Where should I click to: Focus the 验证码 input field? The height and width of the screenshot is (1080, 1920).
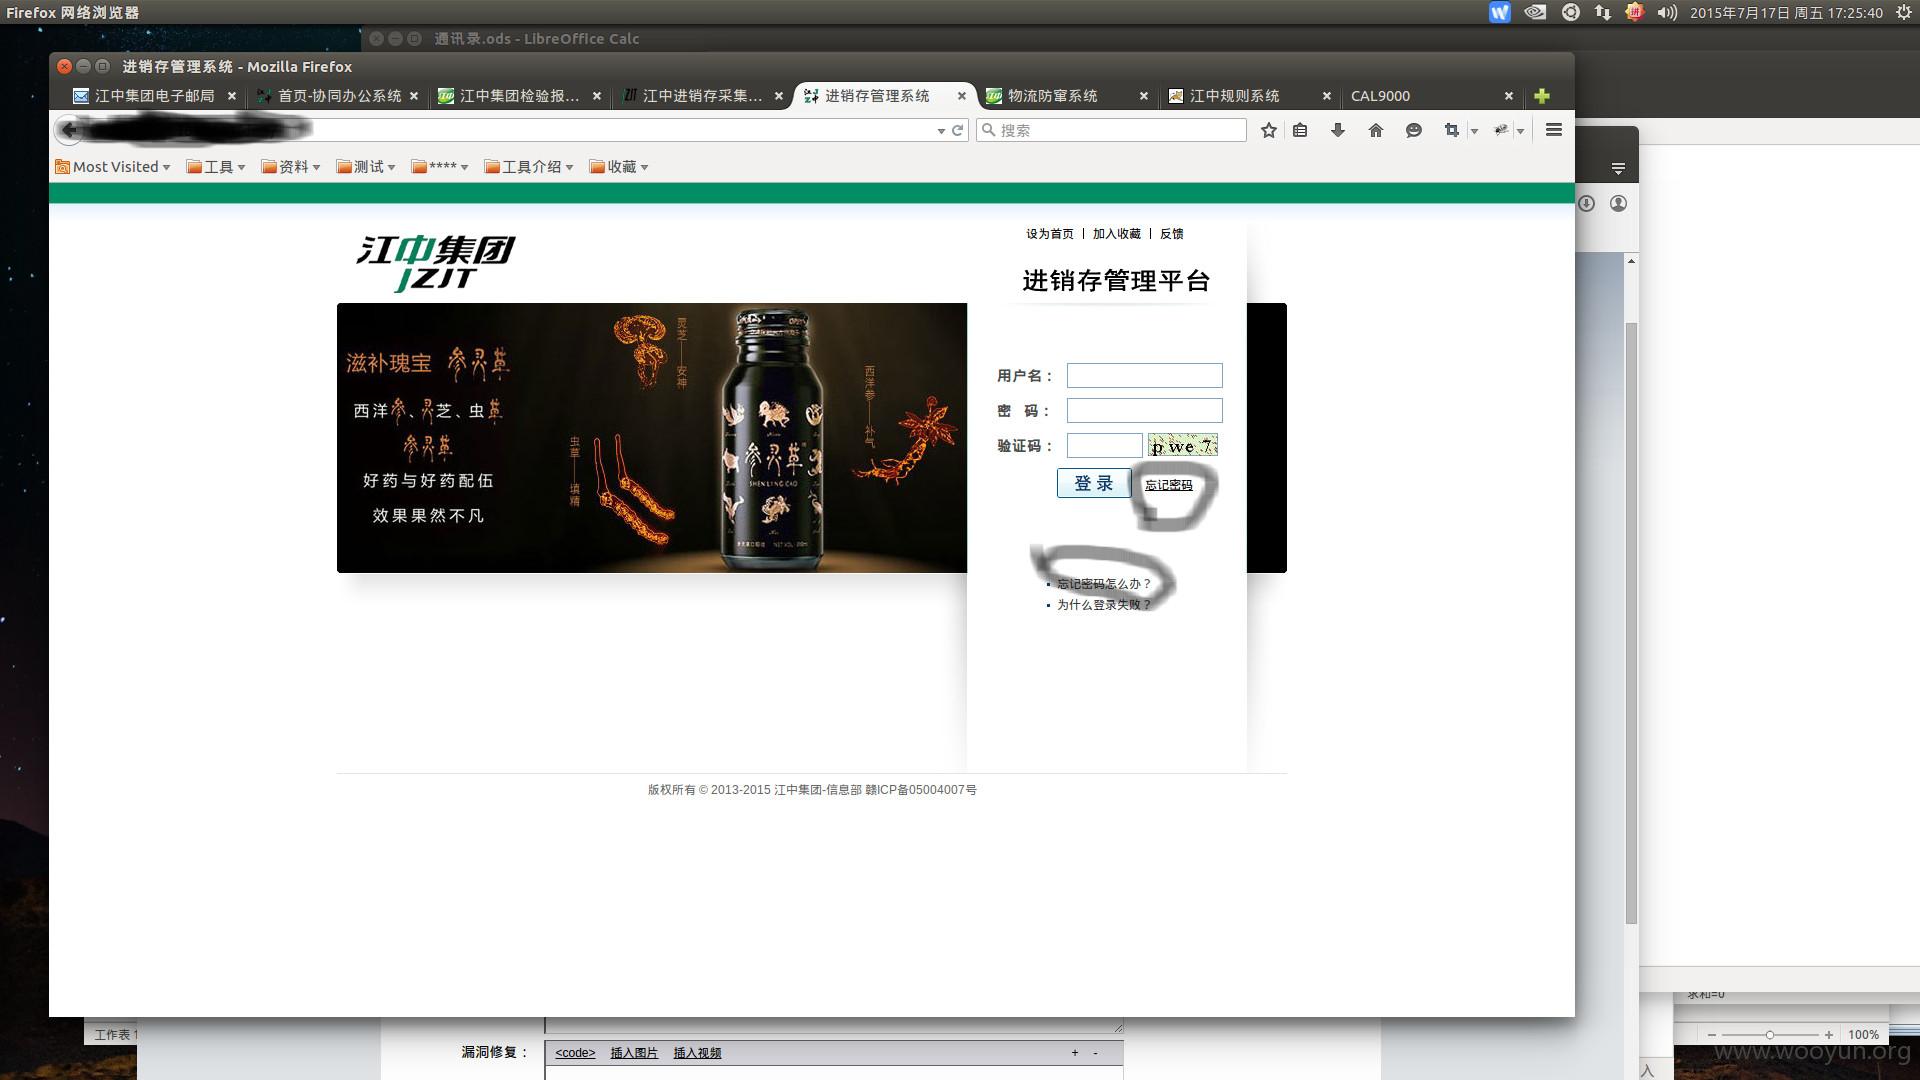coord(1104,446)
